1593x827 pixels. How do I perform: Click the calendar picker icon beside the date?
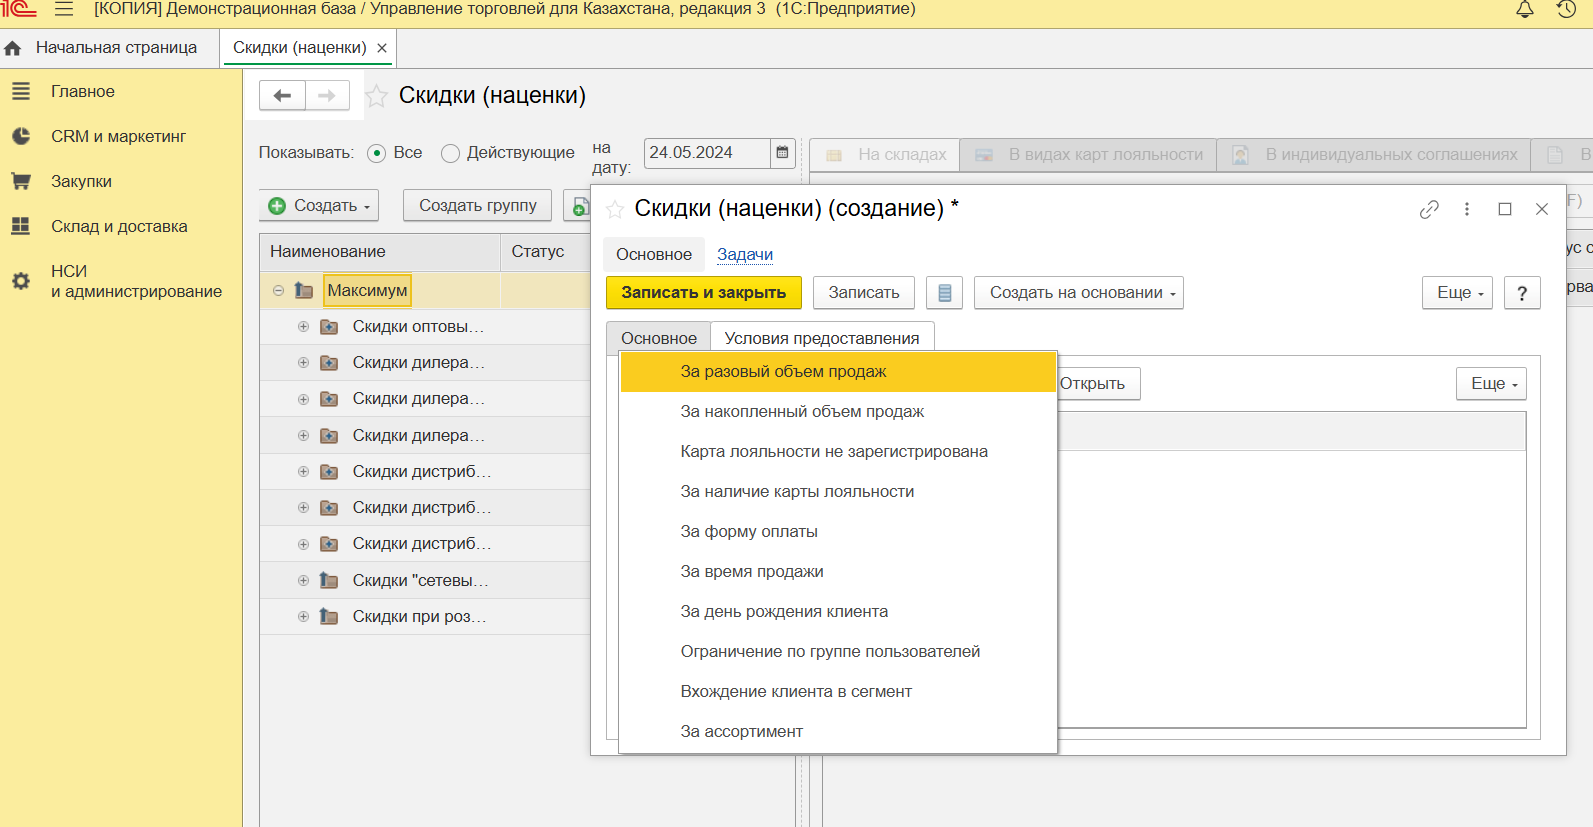[782, 153]
